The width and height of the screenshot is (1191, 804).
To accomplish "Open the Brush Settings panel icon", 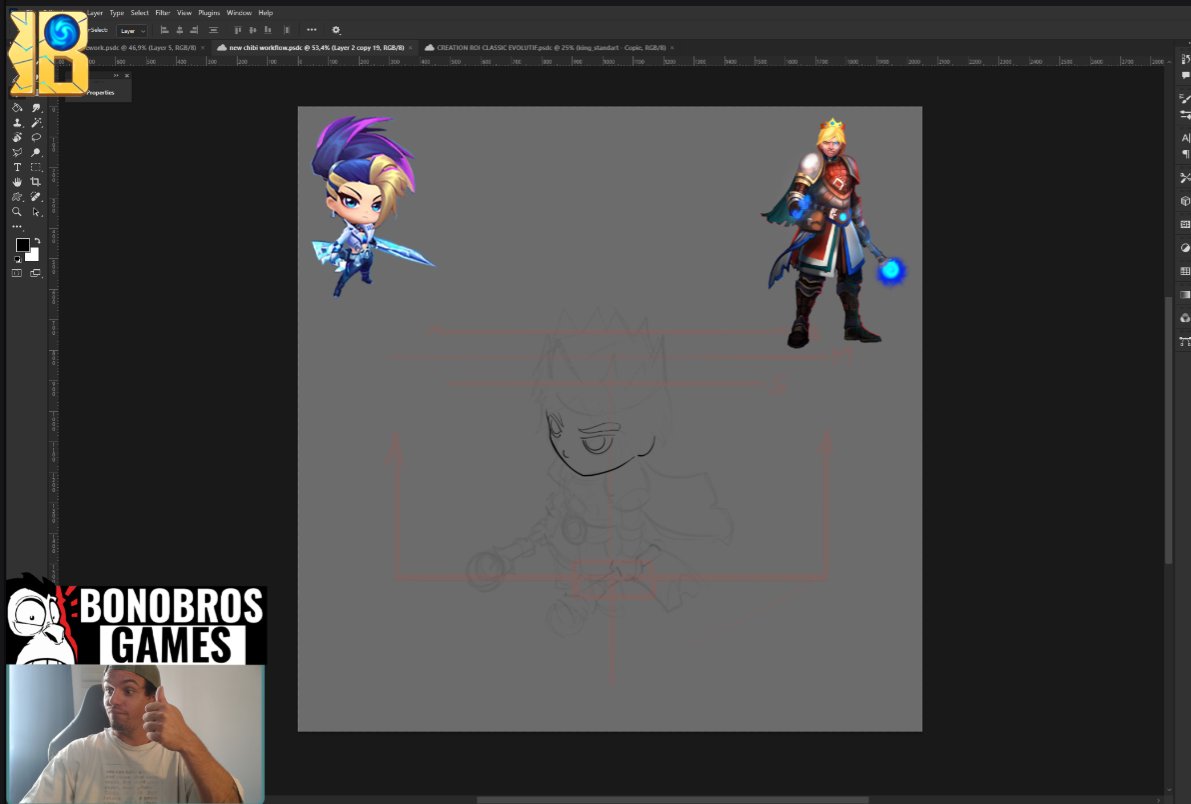I will point(1184,98).
